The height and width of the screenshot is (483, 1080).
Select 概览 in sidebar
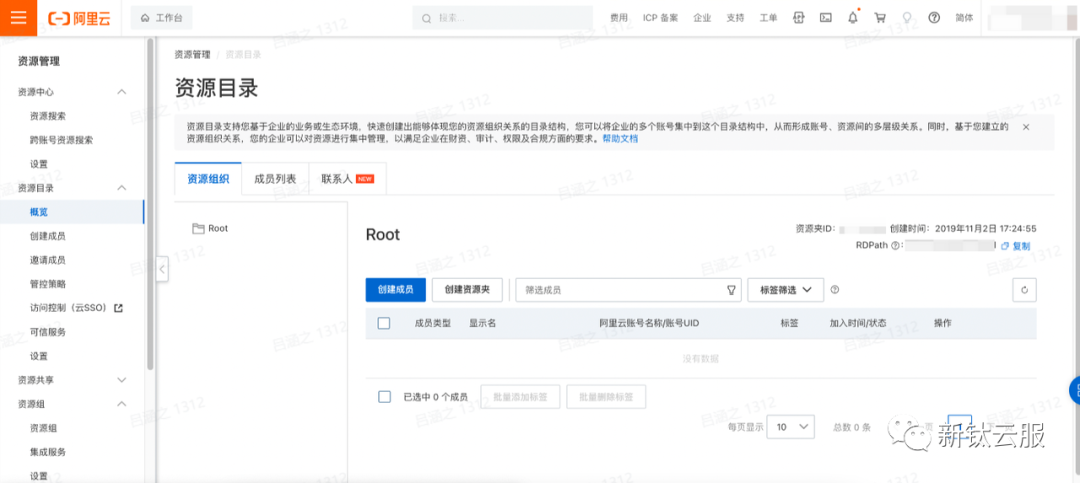point(72,212)
